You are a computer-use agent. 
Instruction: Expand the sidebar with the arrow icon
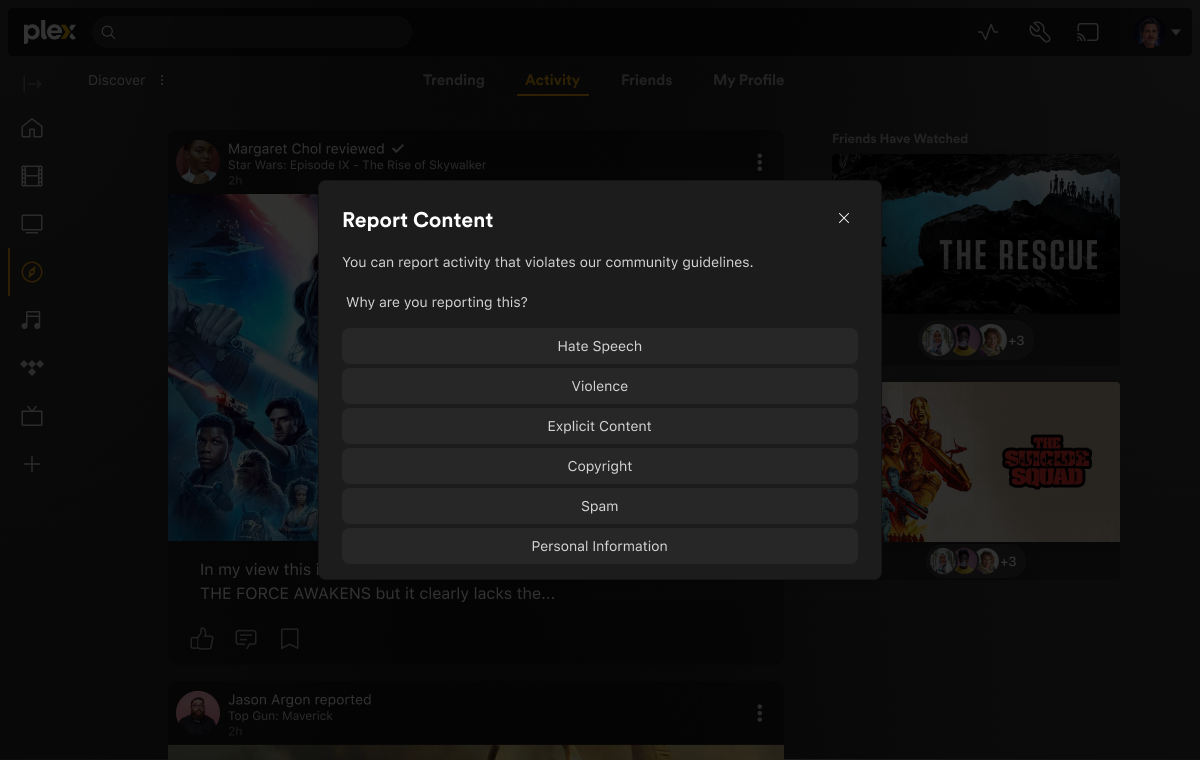pos(32,84)
